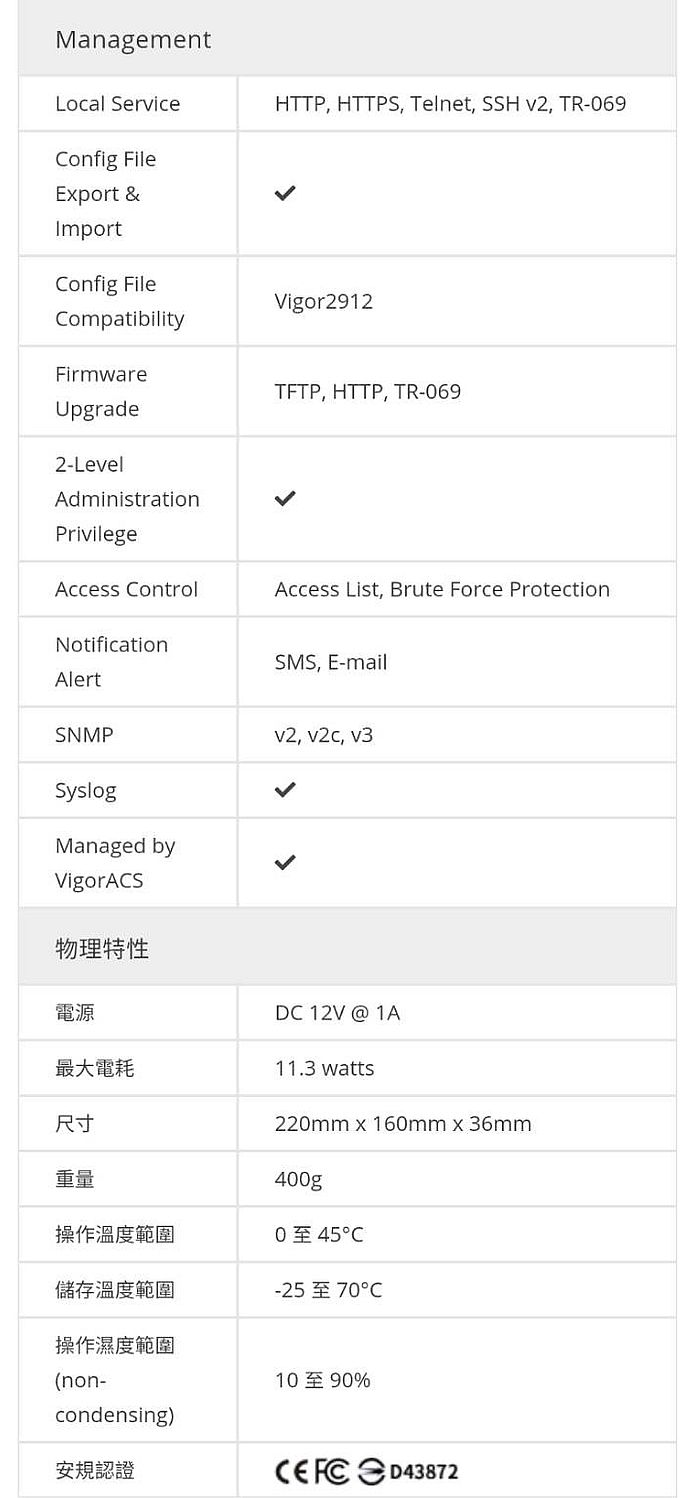Click the DC 12V @ 1A power value
This screenshot has width=700, height=1498.
[337, 1013]
